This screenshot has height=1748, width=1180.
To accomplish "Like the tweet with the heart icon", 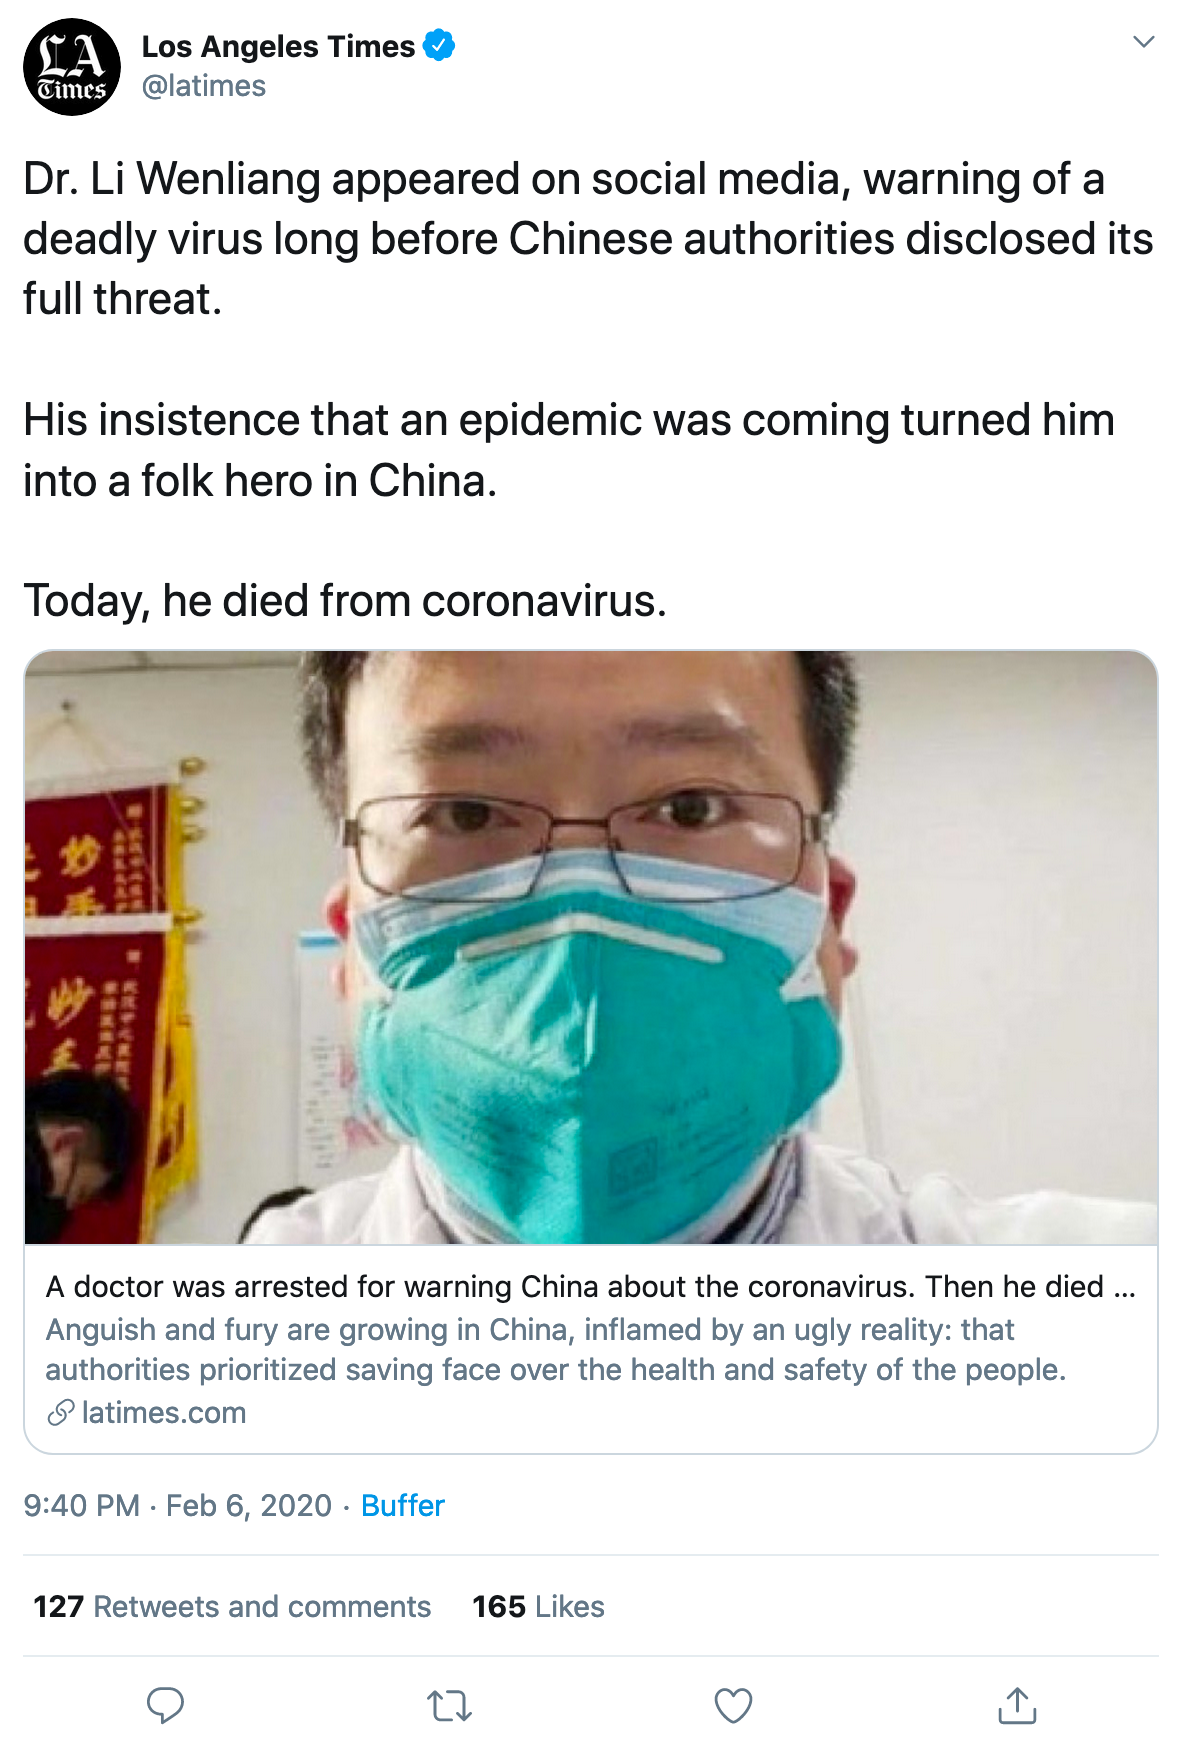I will pyautogui.click(x=733, y=1705).
